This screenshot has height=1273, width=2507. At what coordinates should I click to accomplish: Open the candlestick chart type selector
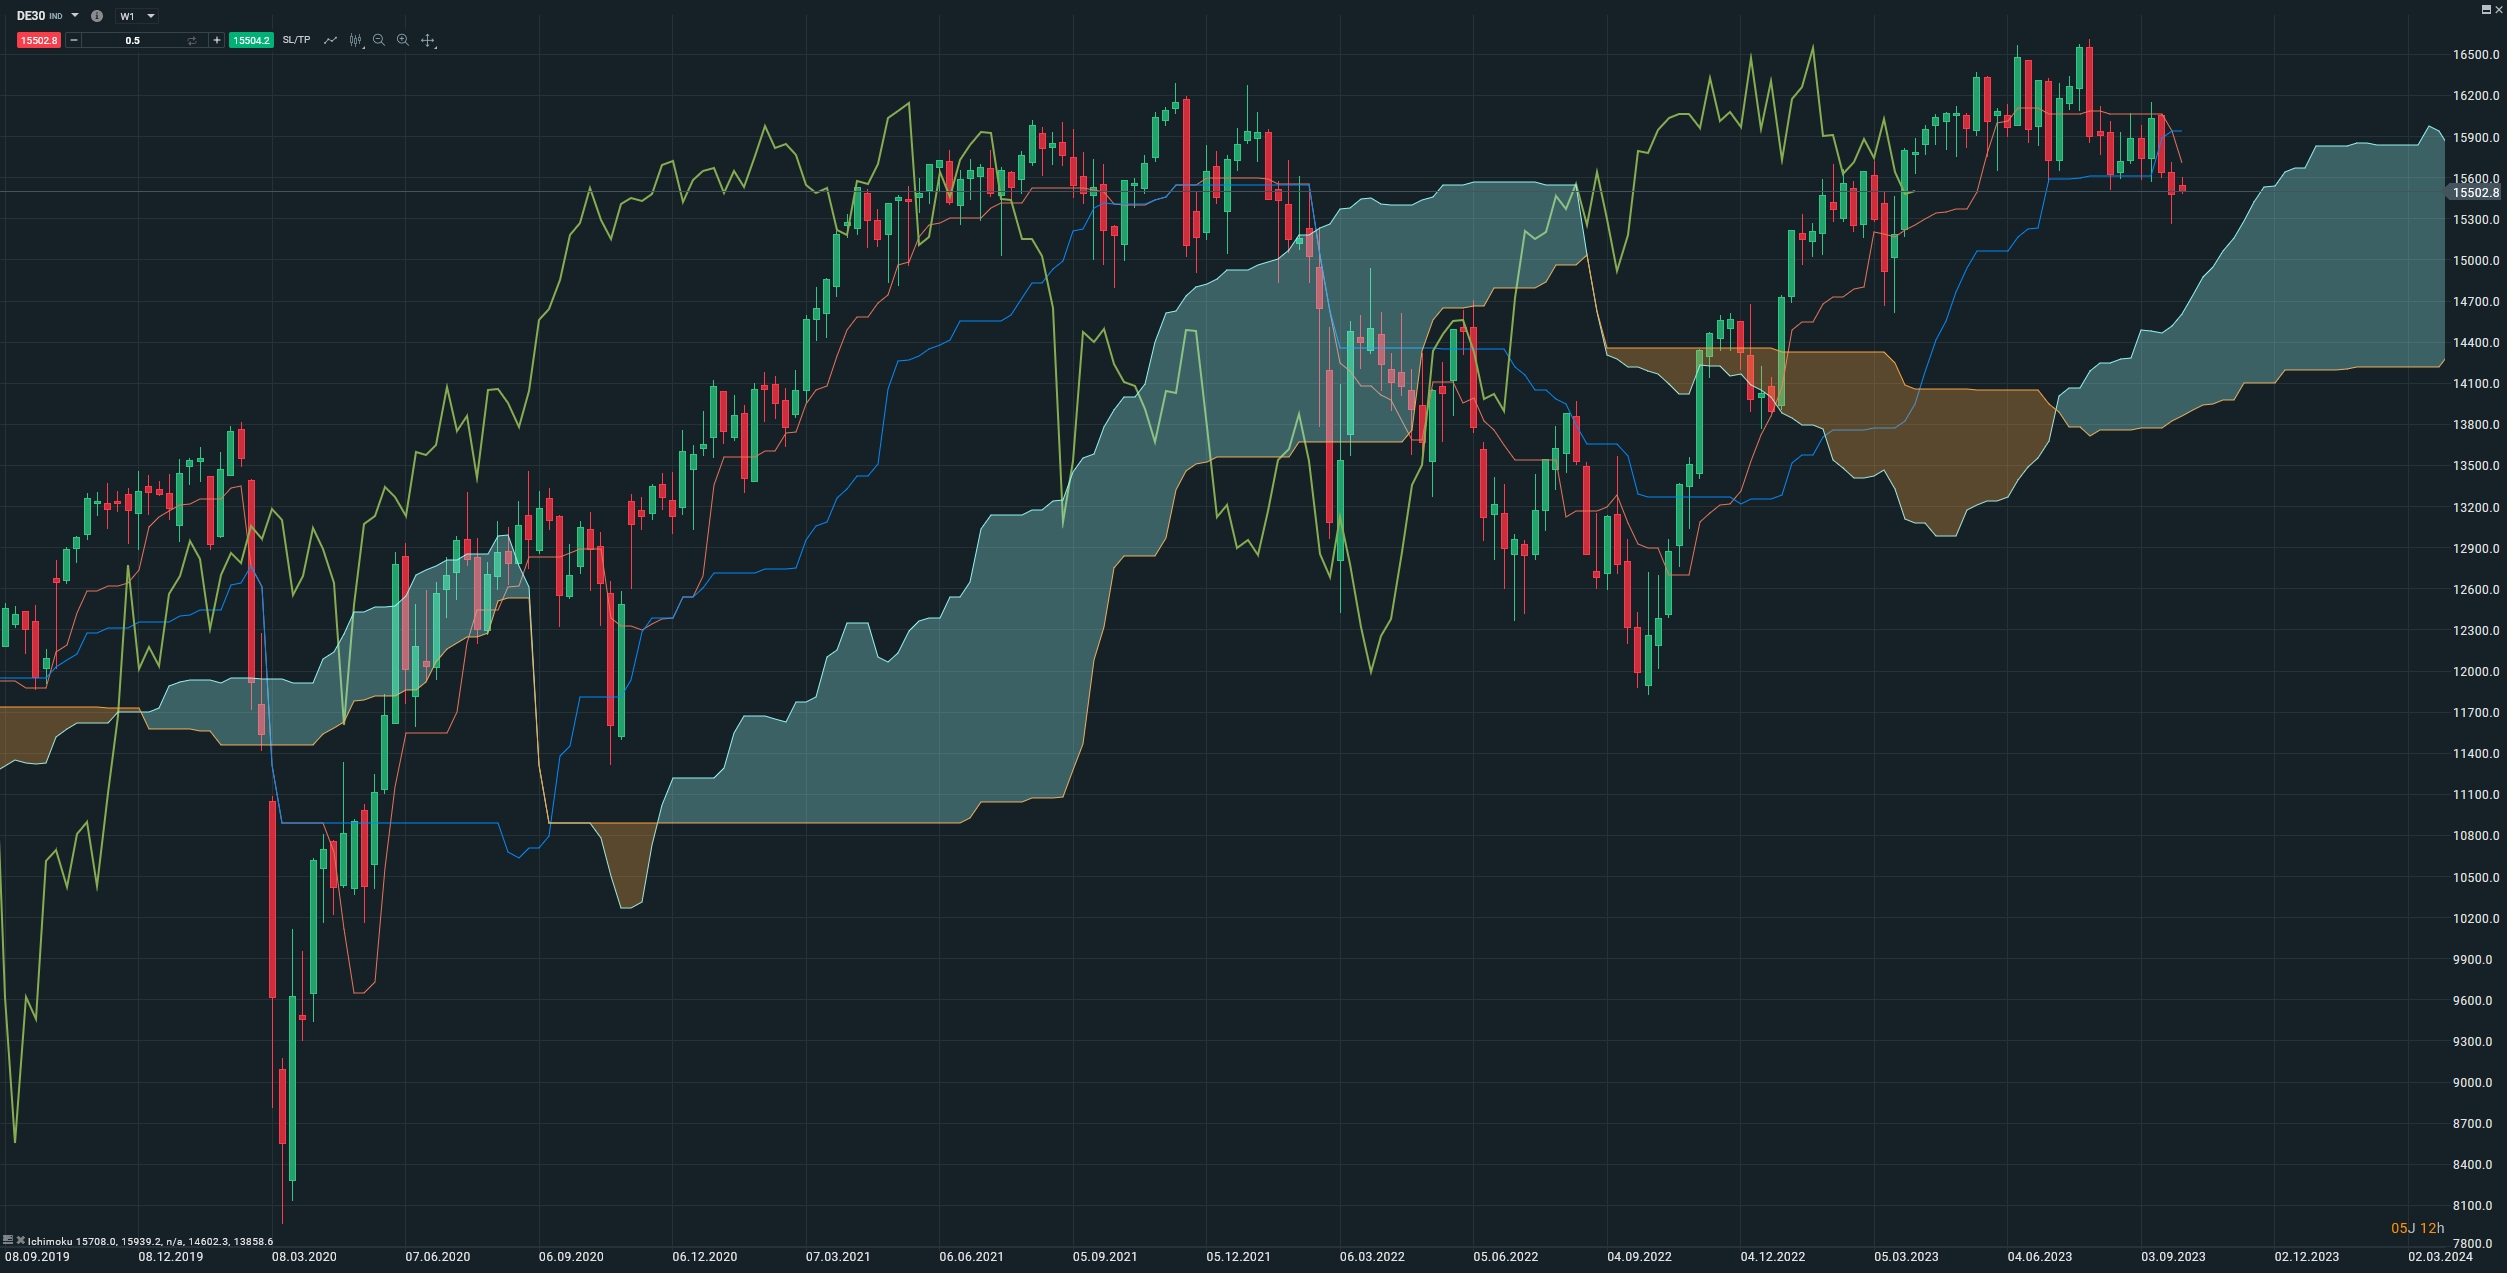(356, 40)
